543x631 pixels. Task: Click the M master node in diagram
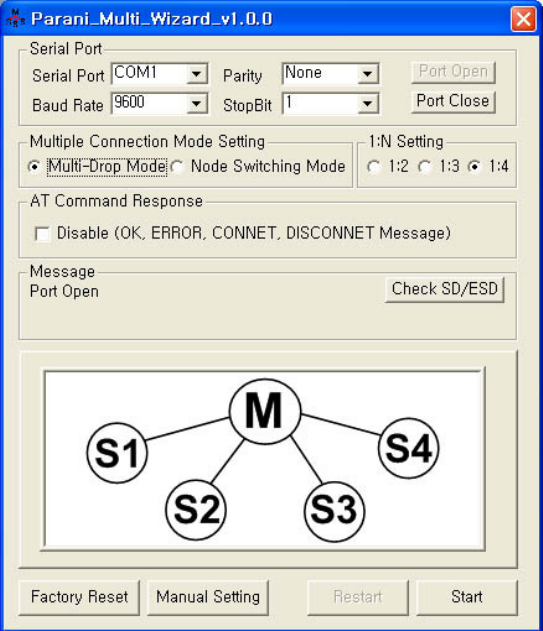click(265, 411)
